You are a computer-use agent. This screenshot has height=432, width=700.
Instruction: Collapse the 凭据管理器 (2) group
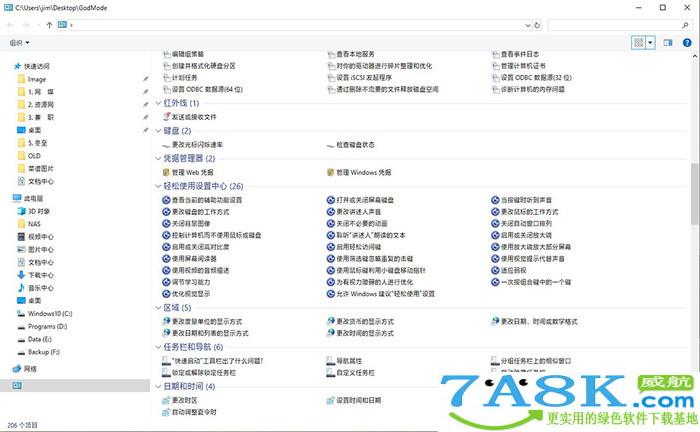pos(158,158)
